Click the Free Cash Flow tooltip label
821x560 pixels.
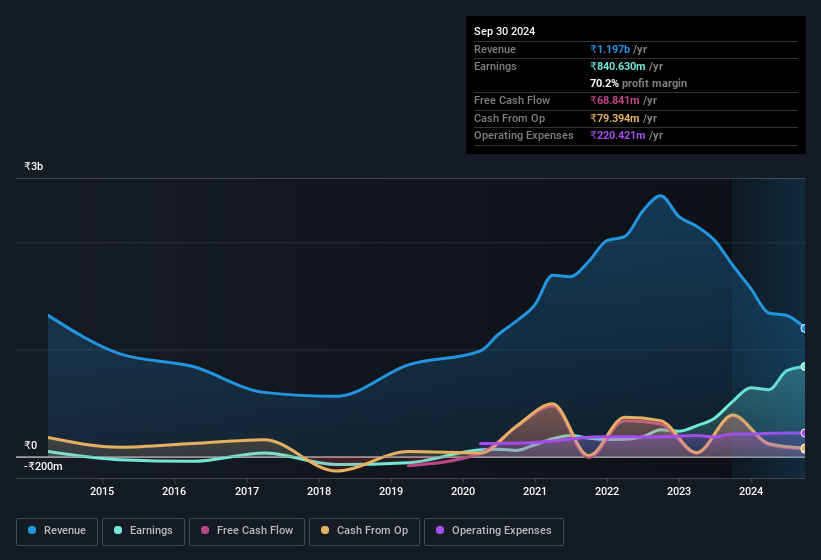512,100
